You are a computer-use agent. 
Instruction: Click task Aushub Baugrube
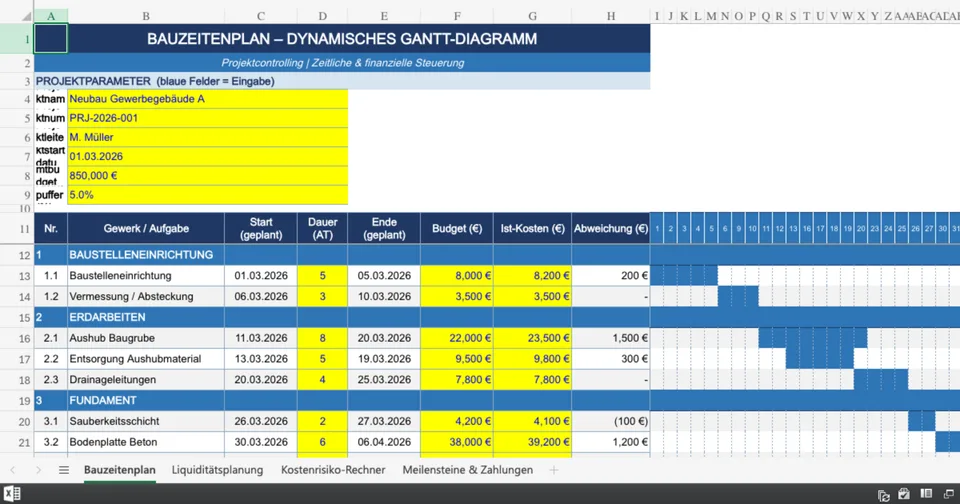coord(146,338)
